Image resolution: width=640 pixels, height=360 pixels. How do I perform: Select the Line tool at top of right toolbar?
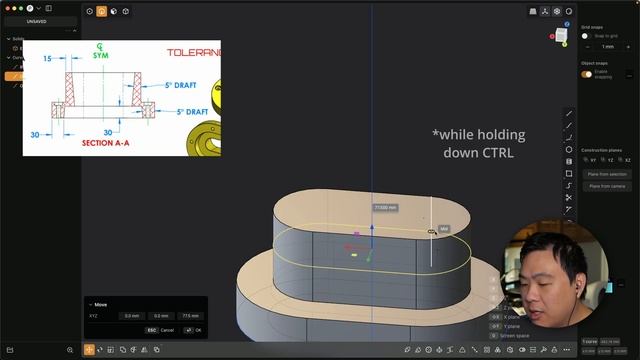point(569,113)
